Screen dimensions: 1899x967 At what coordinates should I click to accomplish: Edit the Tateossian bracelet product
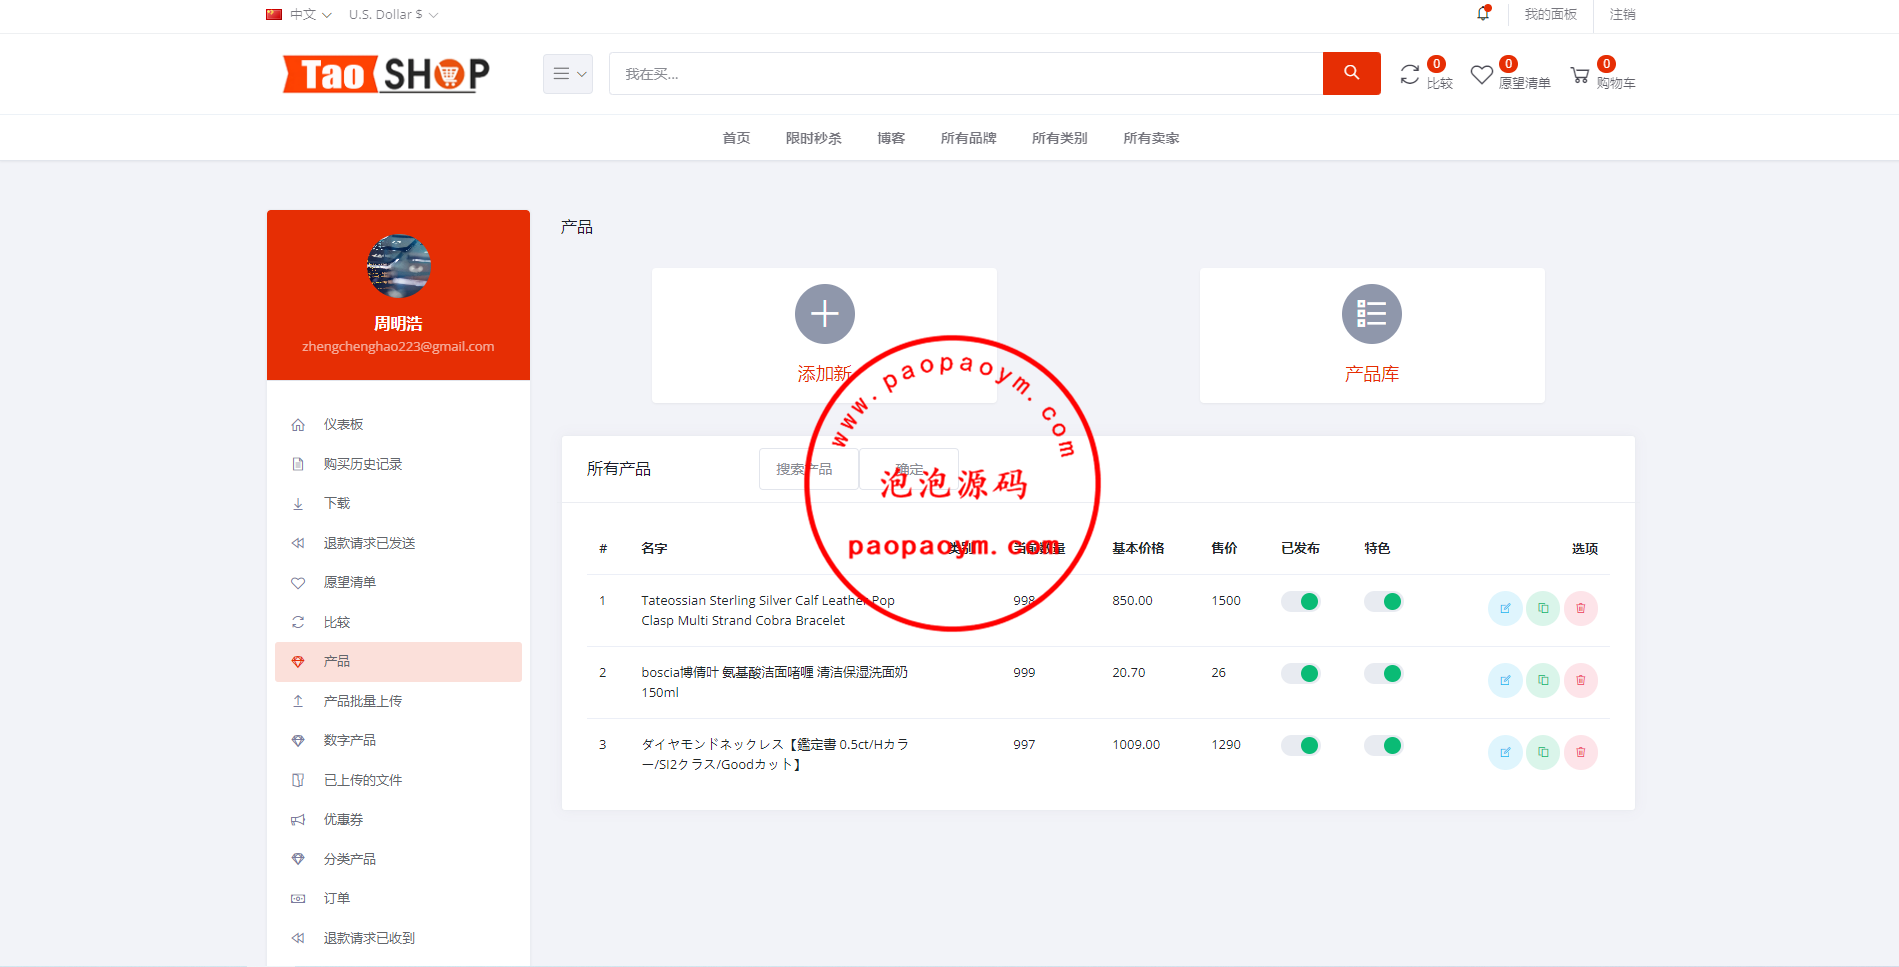[x=1505, y=608]
